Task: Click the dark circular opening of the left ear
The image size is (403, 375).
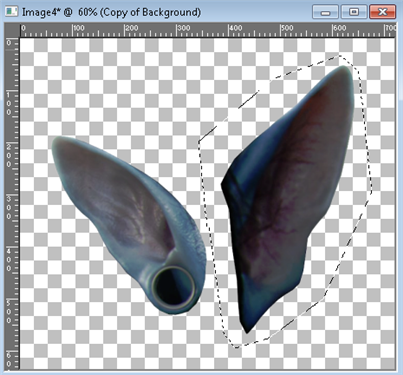Action: pos(173,289)
